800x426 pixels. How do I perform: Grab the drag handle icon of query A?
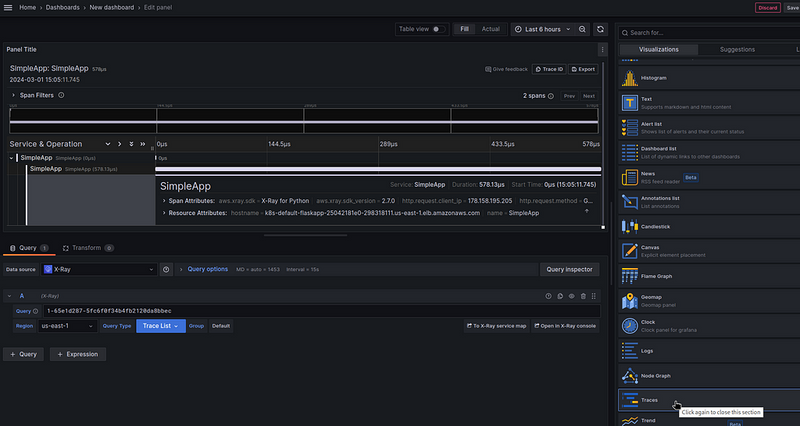pyautogui.click(x=593, y=296)
